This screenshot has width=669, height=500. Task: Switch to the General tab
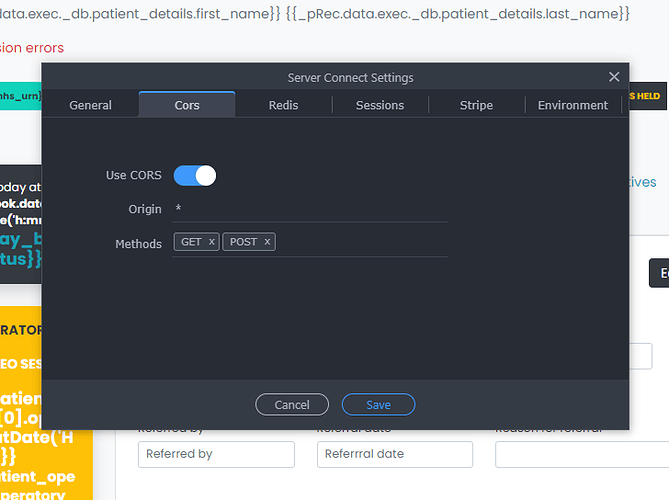coord(90,105)
